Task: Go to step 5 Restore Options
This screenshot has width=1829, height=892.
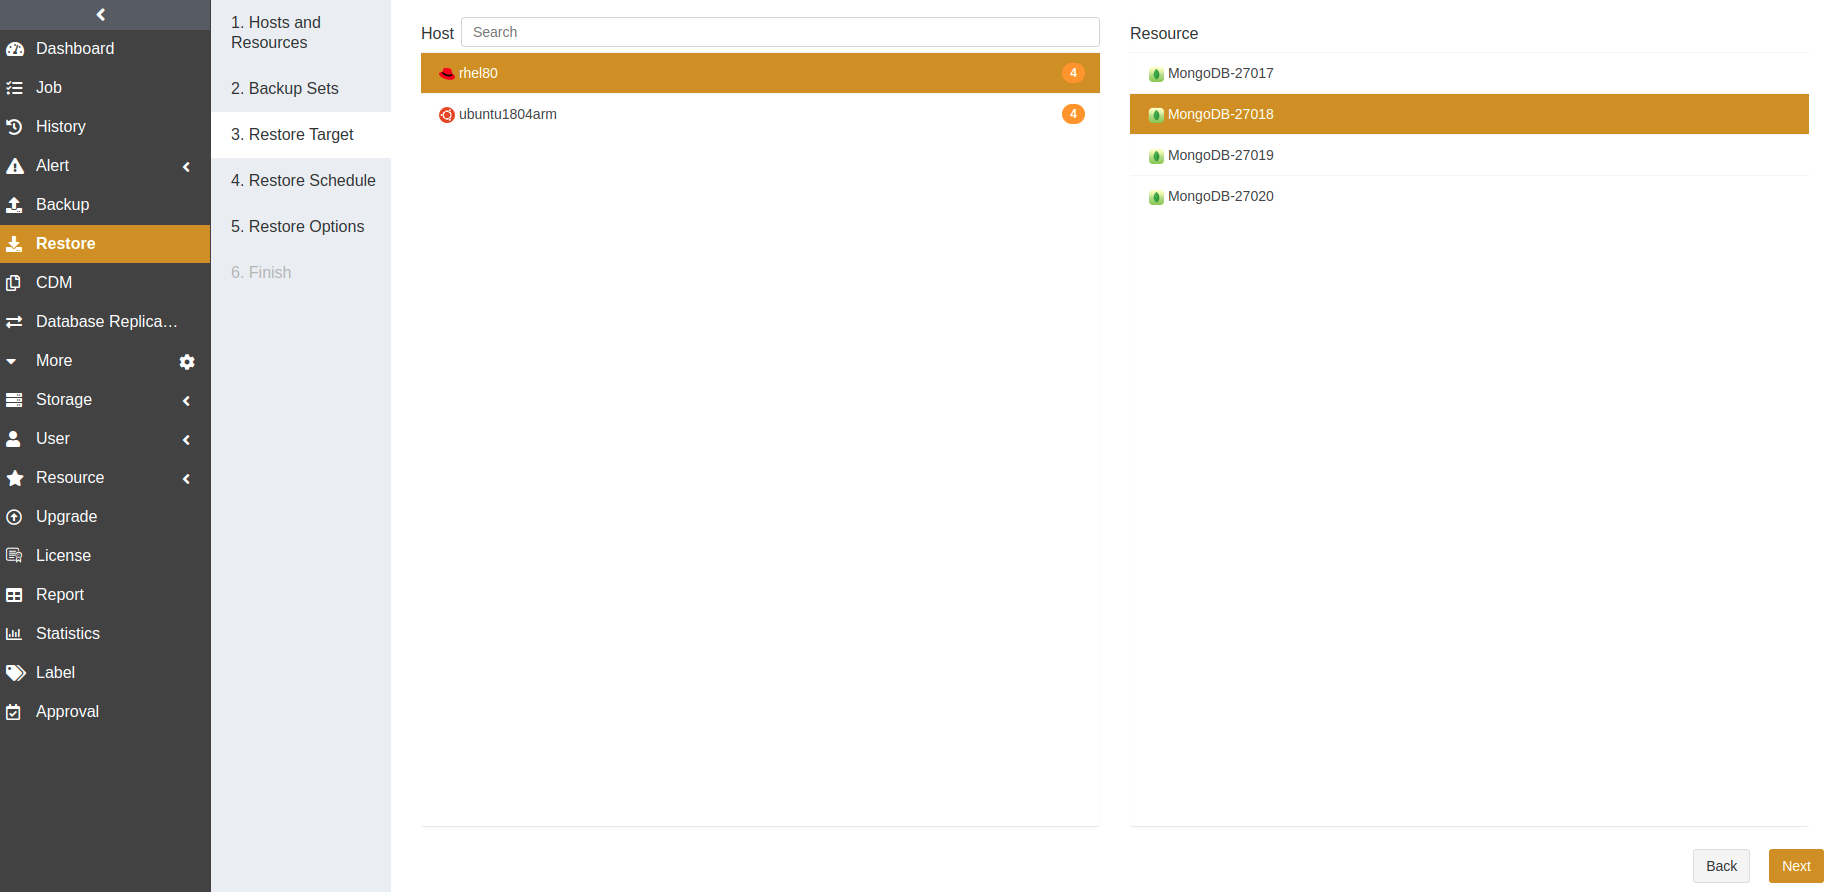Action: click(x=301, y=226)
